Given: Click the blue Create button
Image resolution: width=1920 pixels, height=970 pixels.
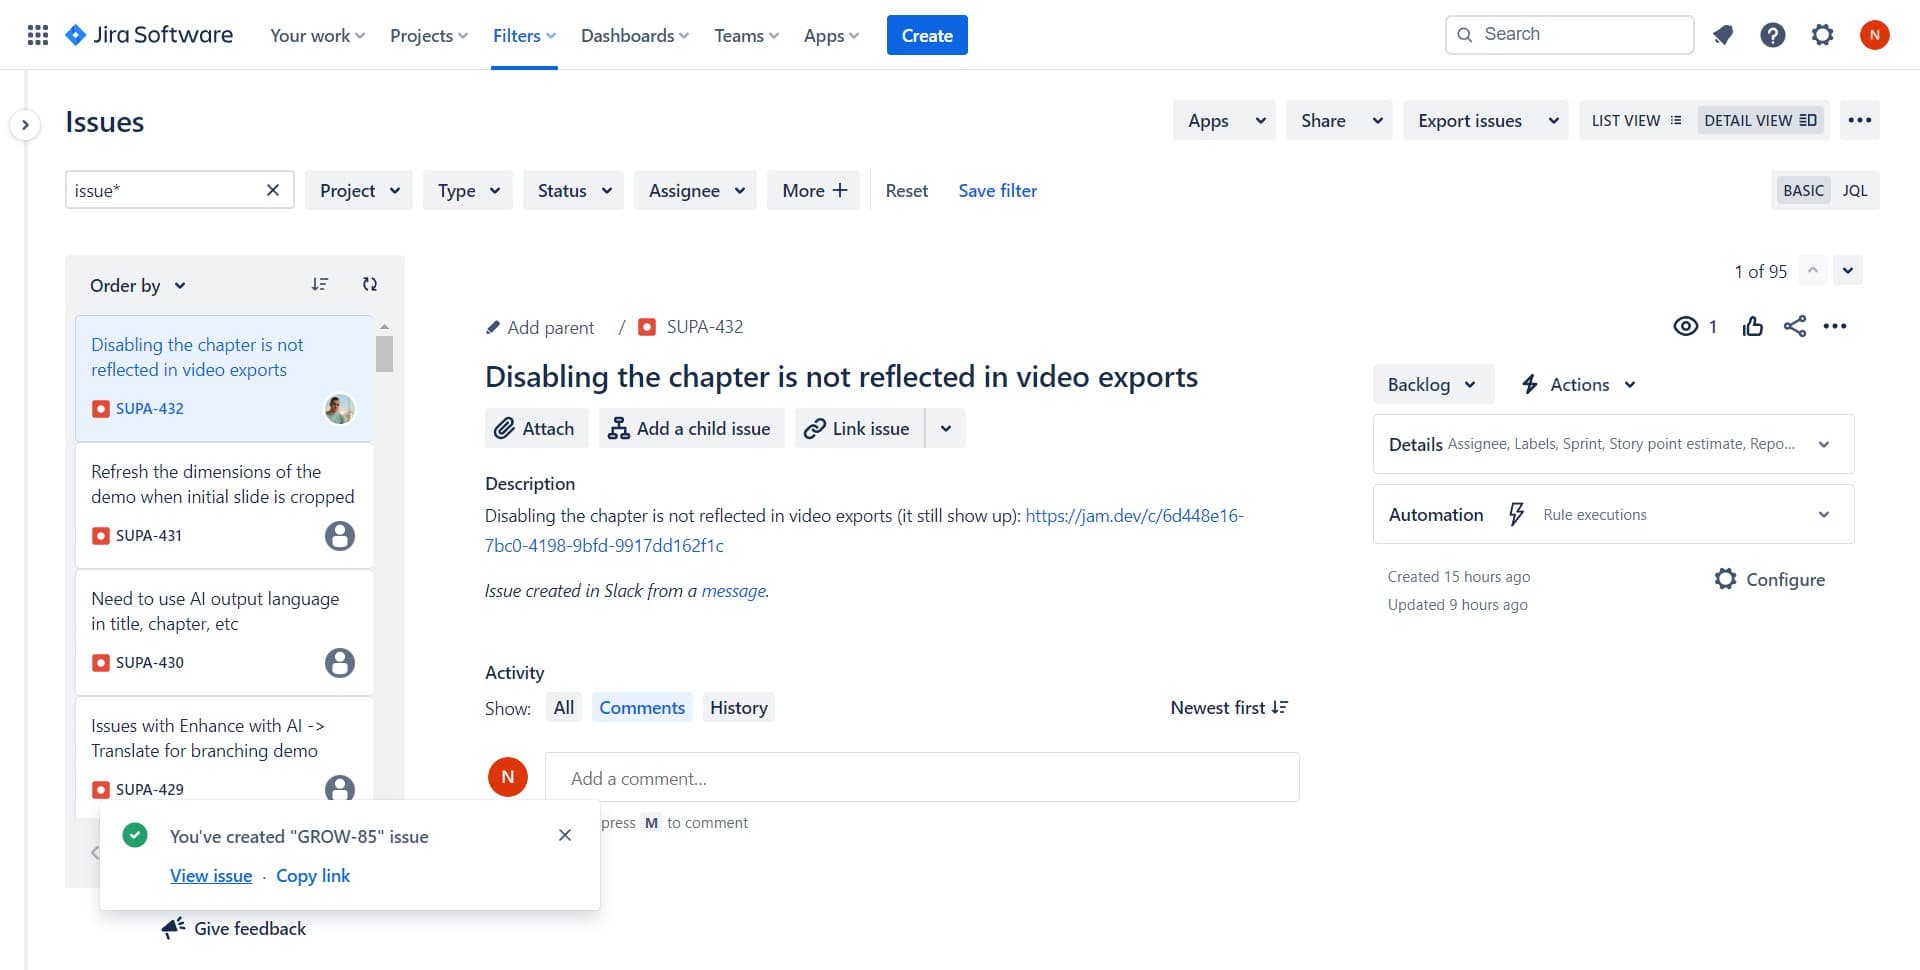Looking at the screenshot, I should click(926, 36).
